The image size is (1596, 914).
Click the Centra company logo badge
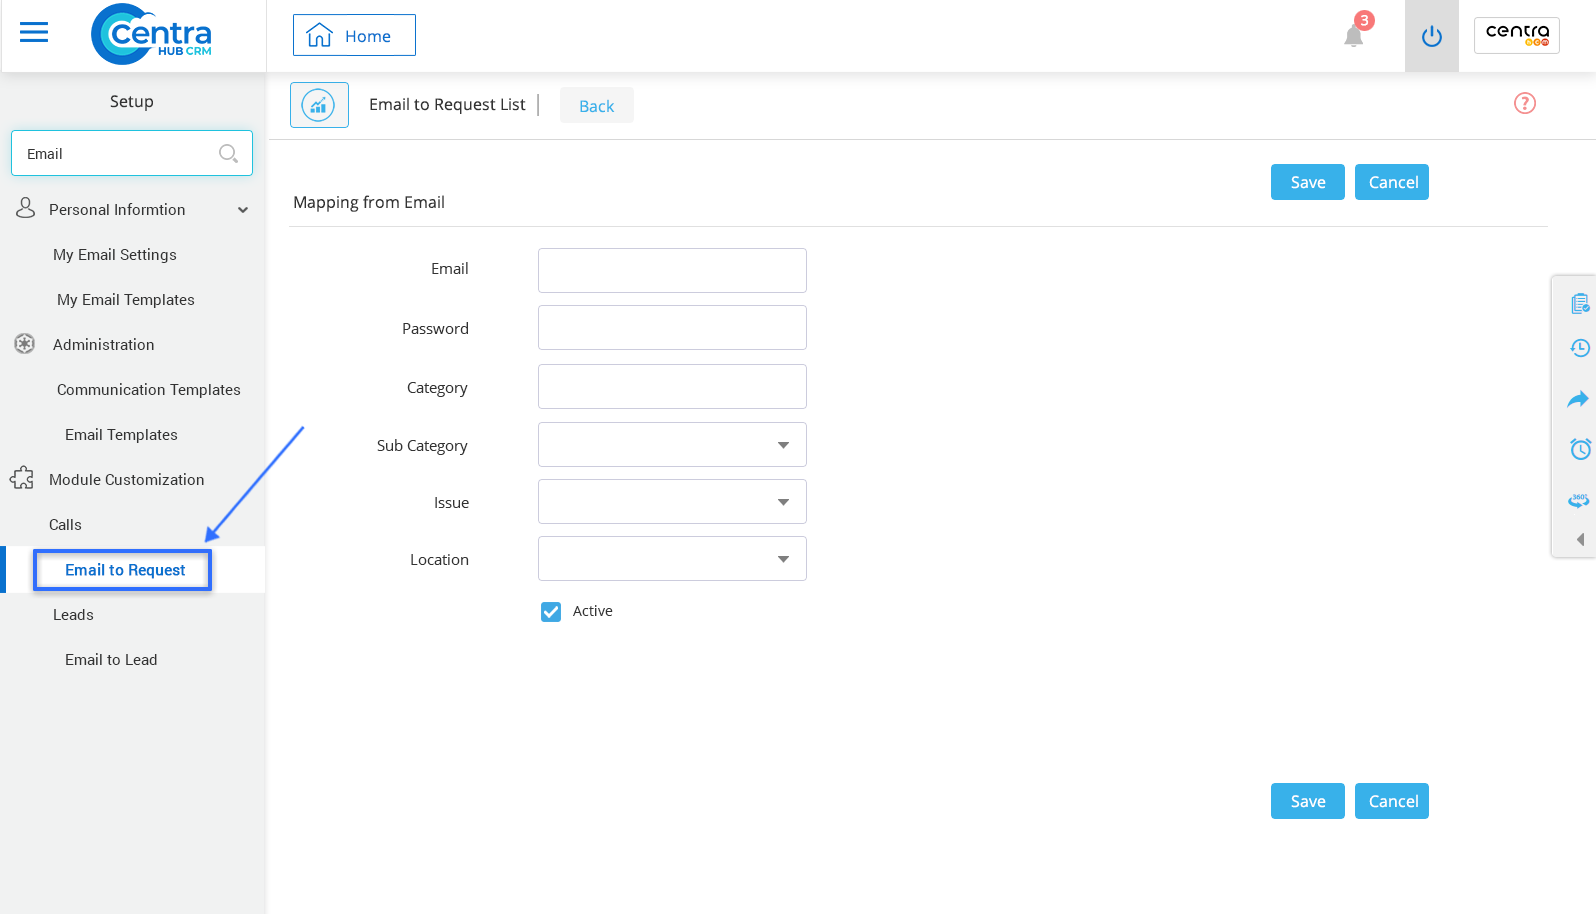pos(1517,35)
